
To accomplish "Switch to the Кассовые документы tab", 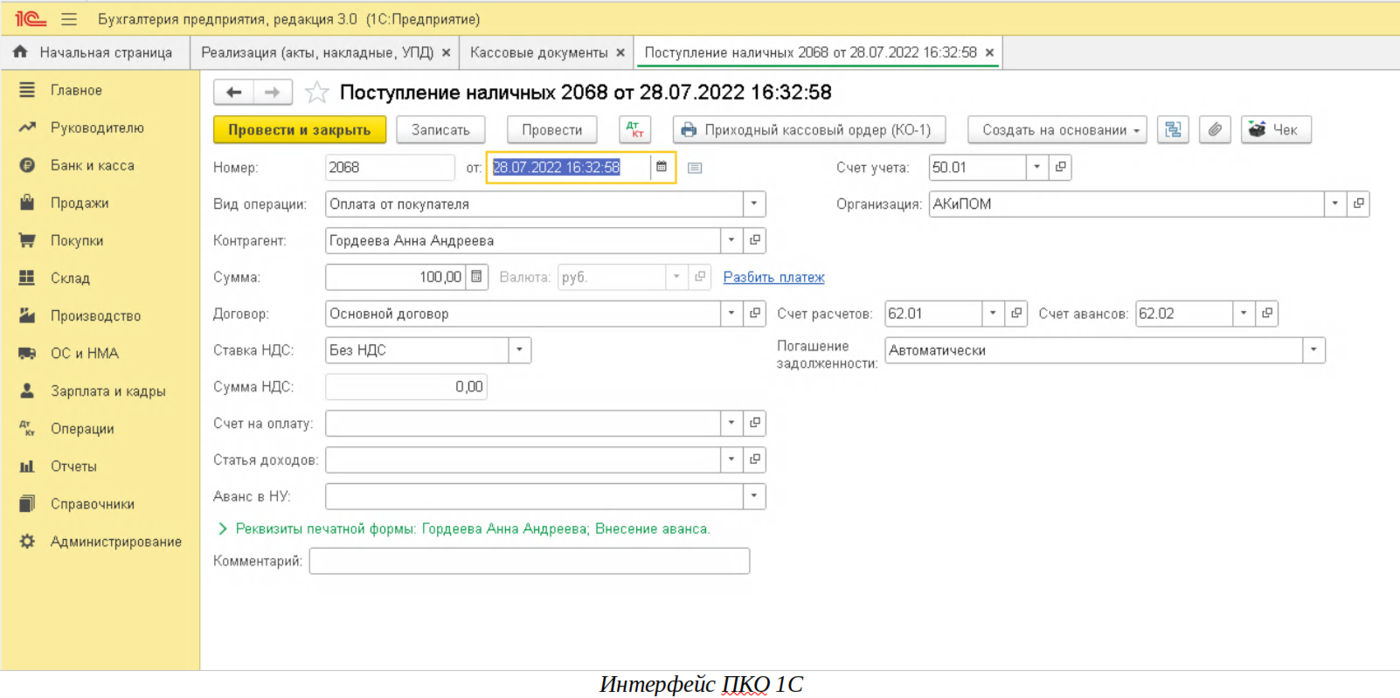I will click(x=538, y=52).
